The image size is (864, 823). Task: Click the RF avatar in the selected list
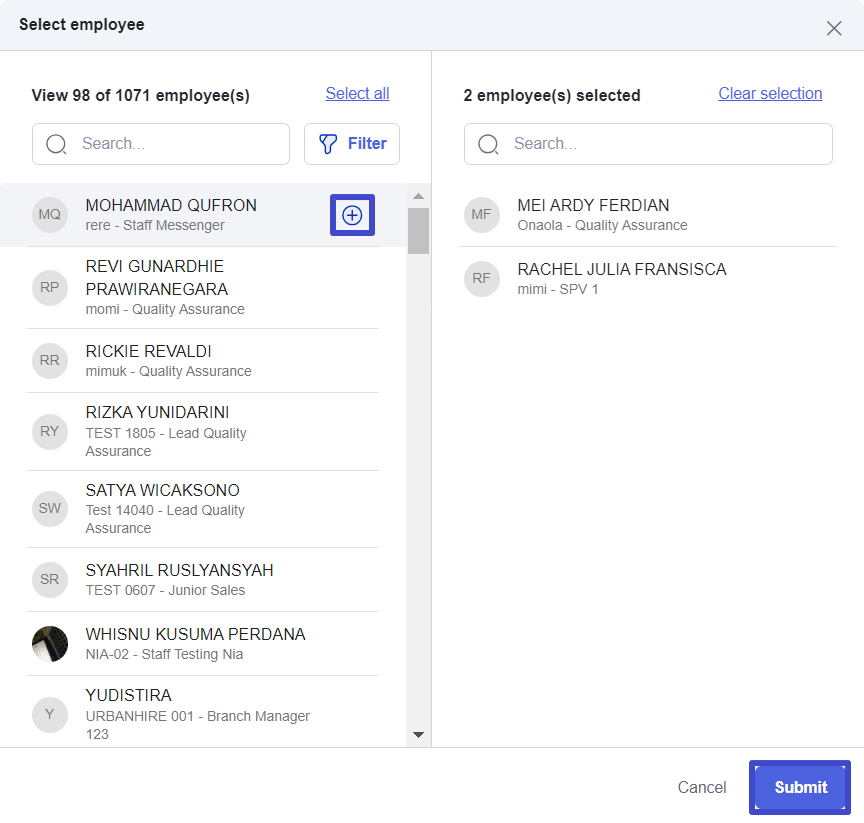(482, 279)
